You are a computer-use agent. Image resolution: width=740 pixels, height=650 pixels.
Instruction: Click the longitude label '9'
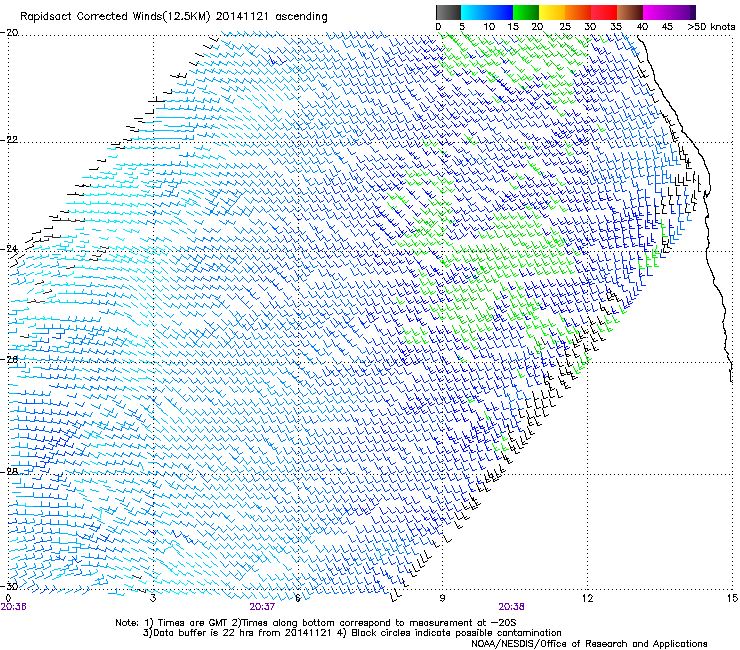tap(442, 598)
